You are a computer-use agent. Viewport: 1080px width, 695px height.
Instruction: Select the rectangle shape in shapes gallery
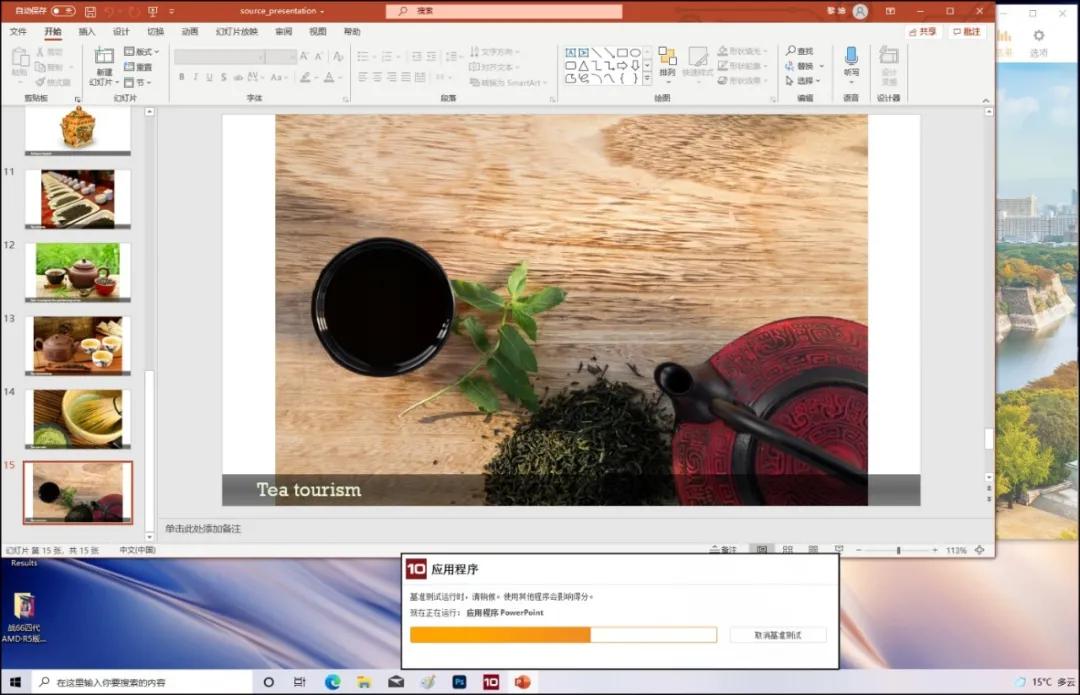pos(622,52)
